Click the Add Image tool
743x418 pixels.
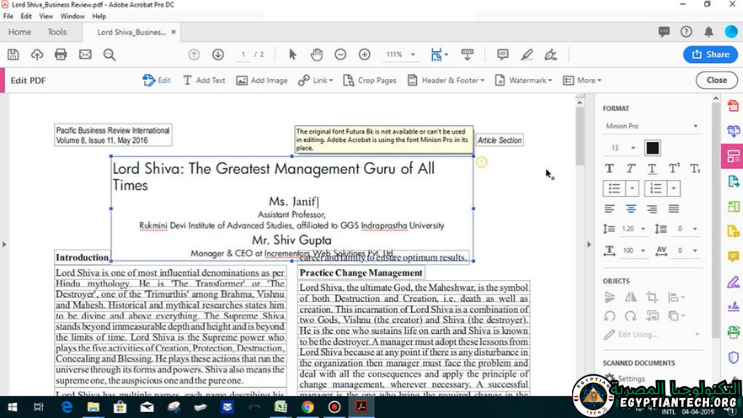(261, 80)
